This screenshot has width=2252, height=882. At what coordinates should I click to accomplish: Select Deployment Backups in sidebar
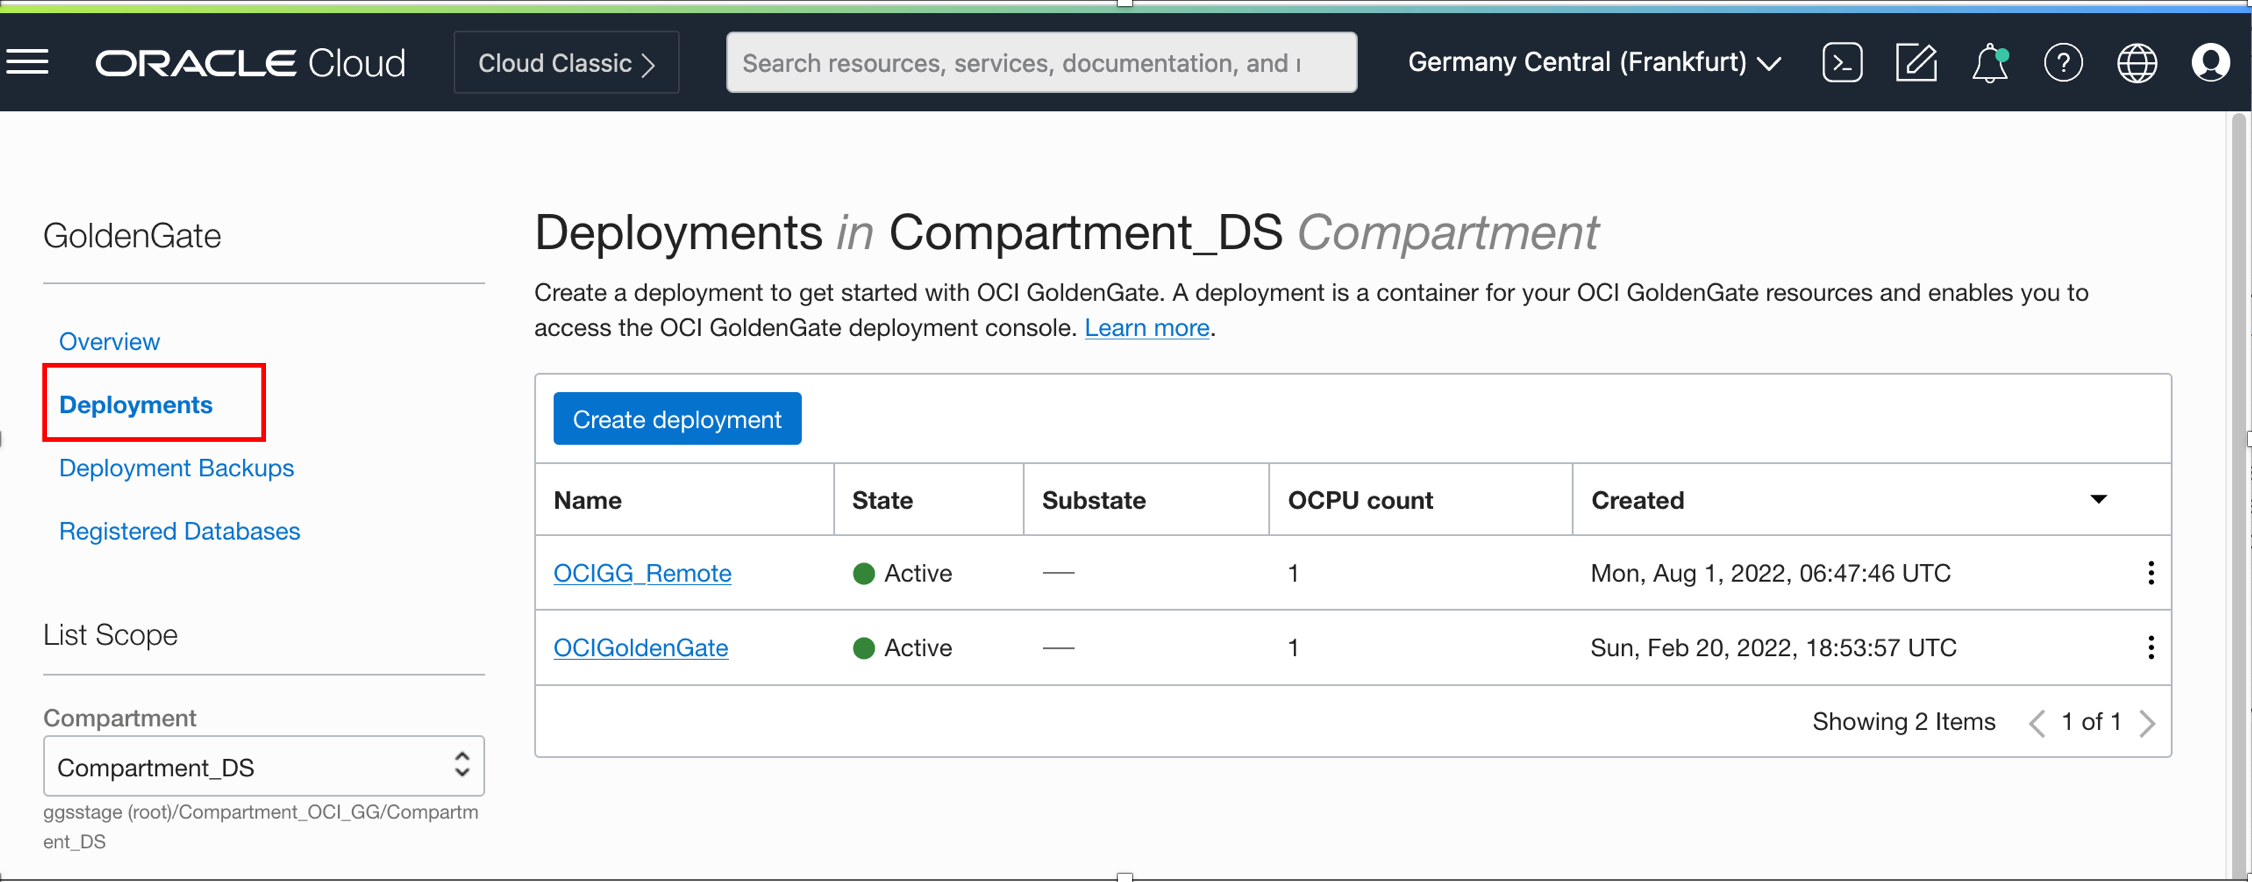(x=176, y=468)
